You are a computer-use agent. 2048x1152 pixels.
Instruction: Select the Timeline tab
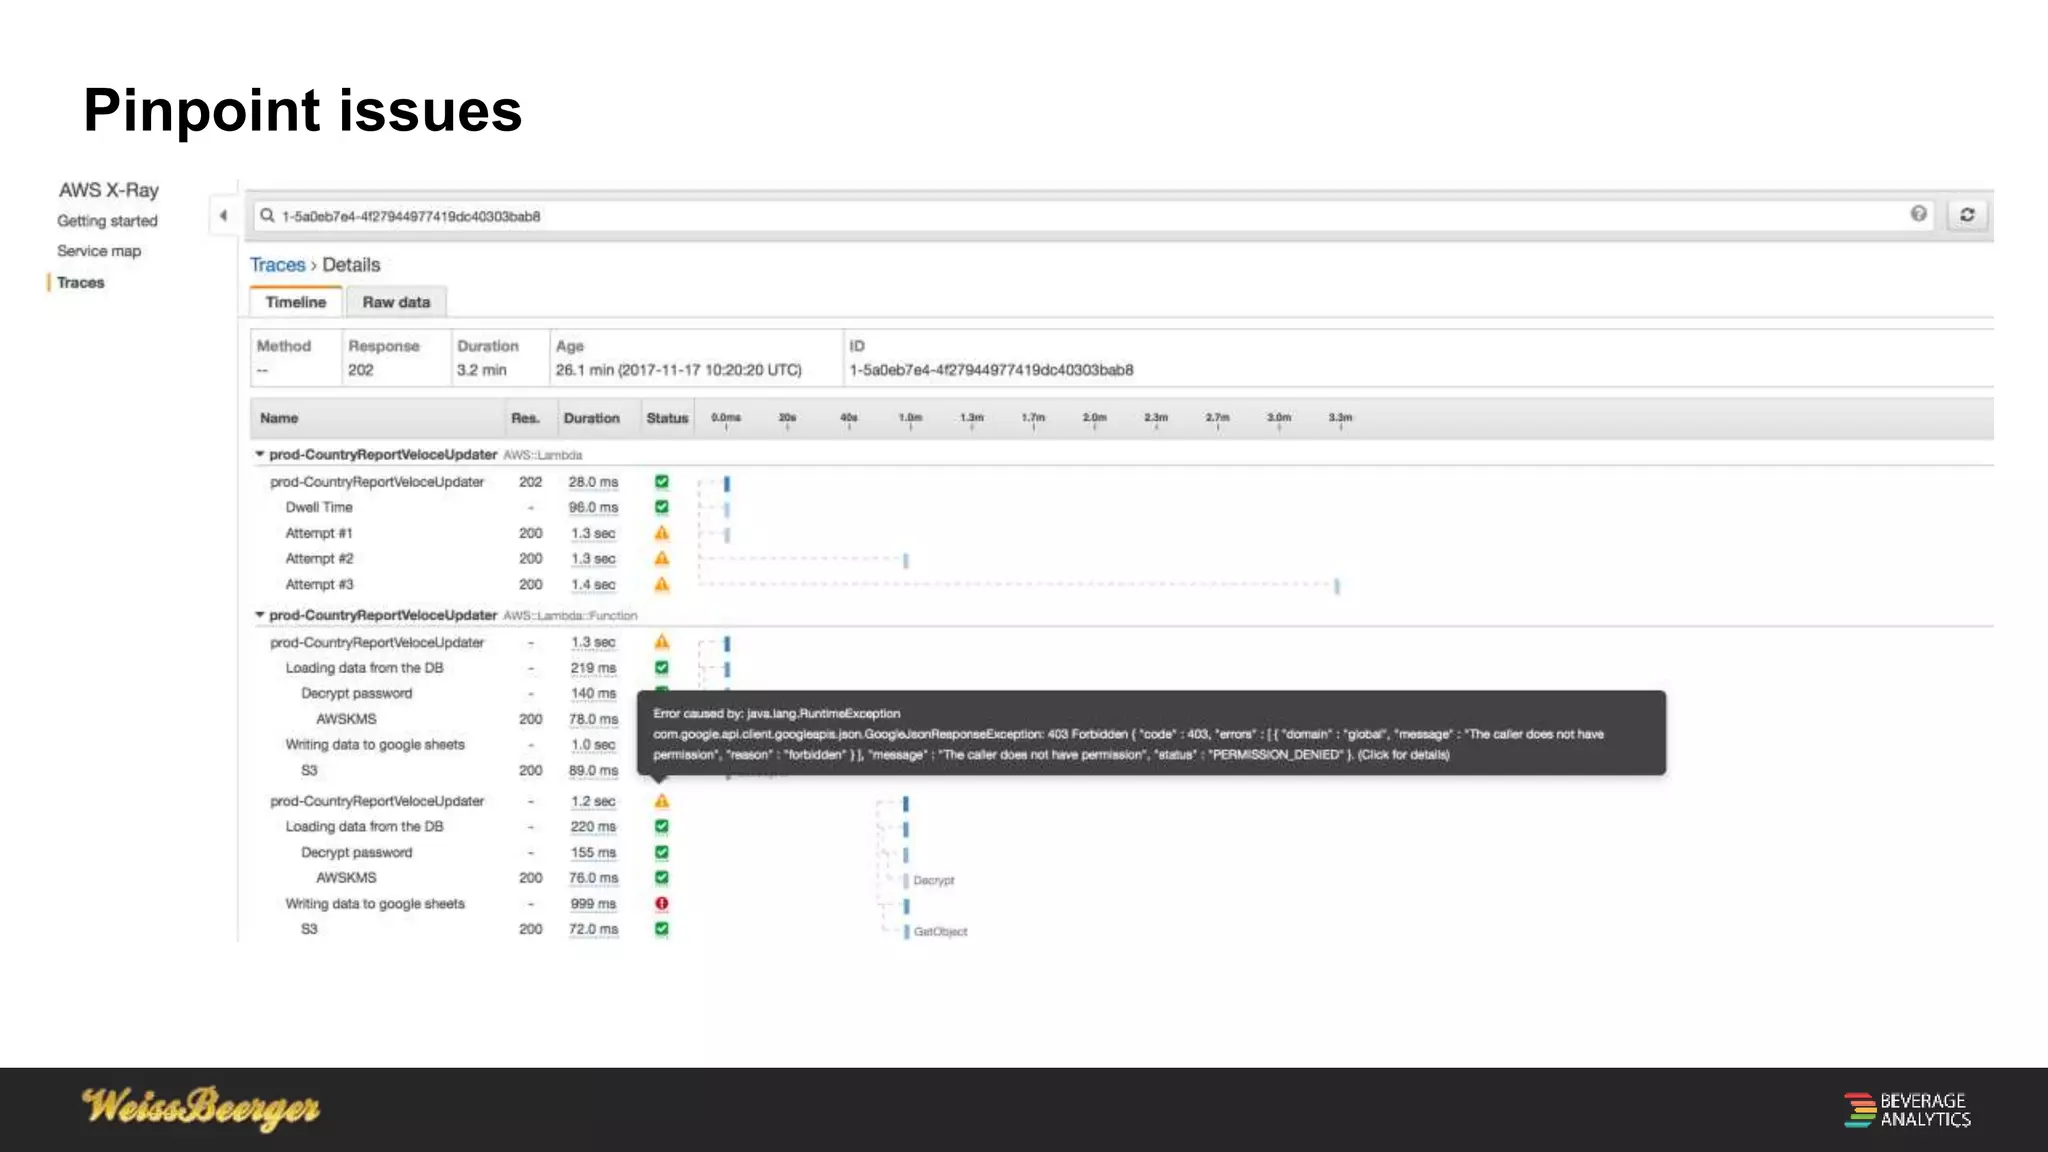pyautogui.click(x=295, y=302)
